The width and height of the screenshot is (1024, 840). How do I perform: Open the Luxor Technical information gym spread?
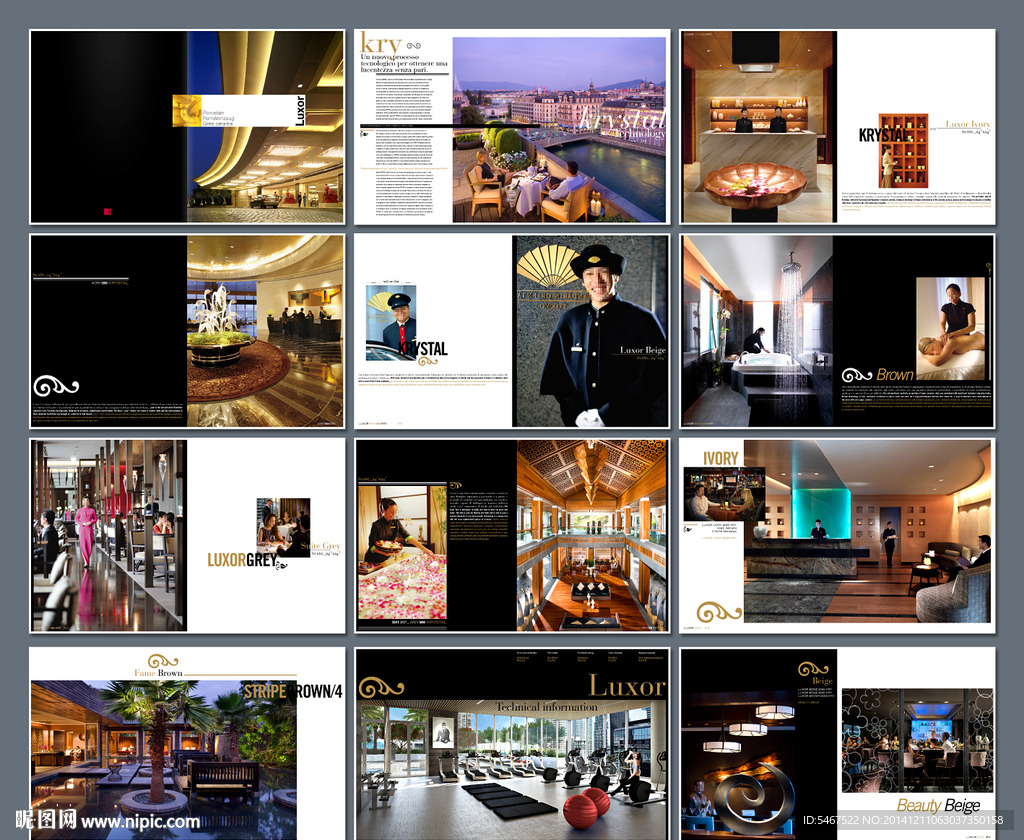pos(511,743)
